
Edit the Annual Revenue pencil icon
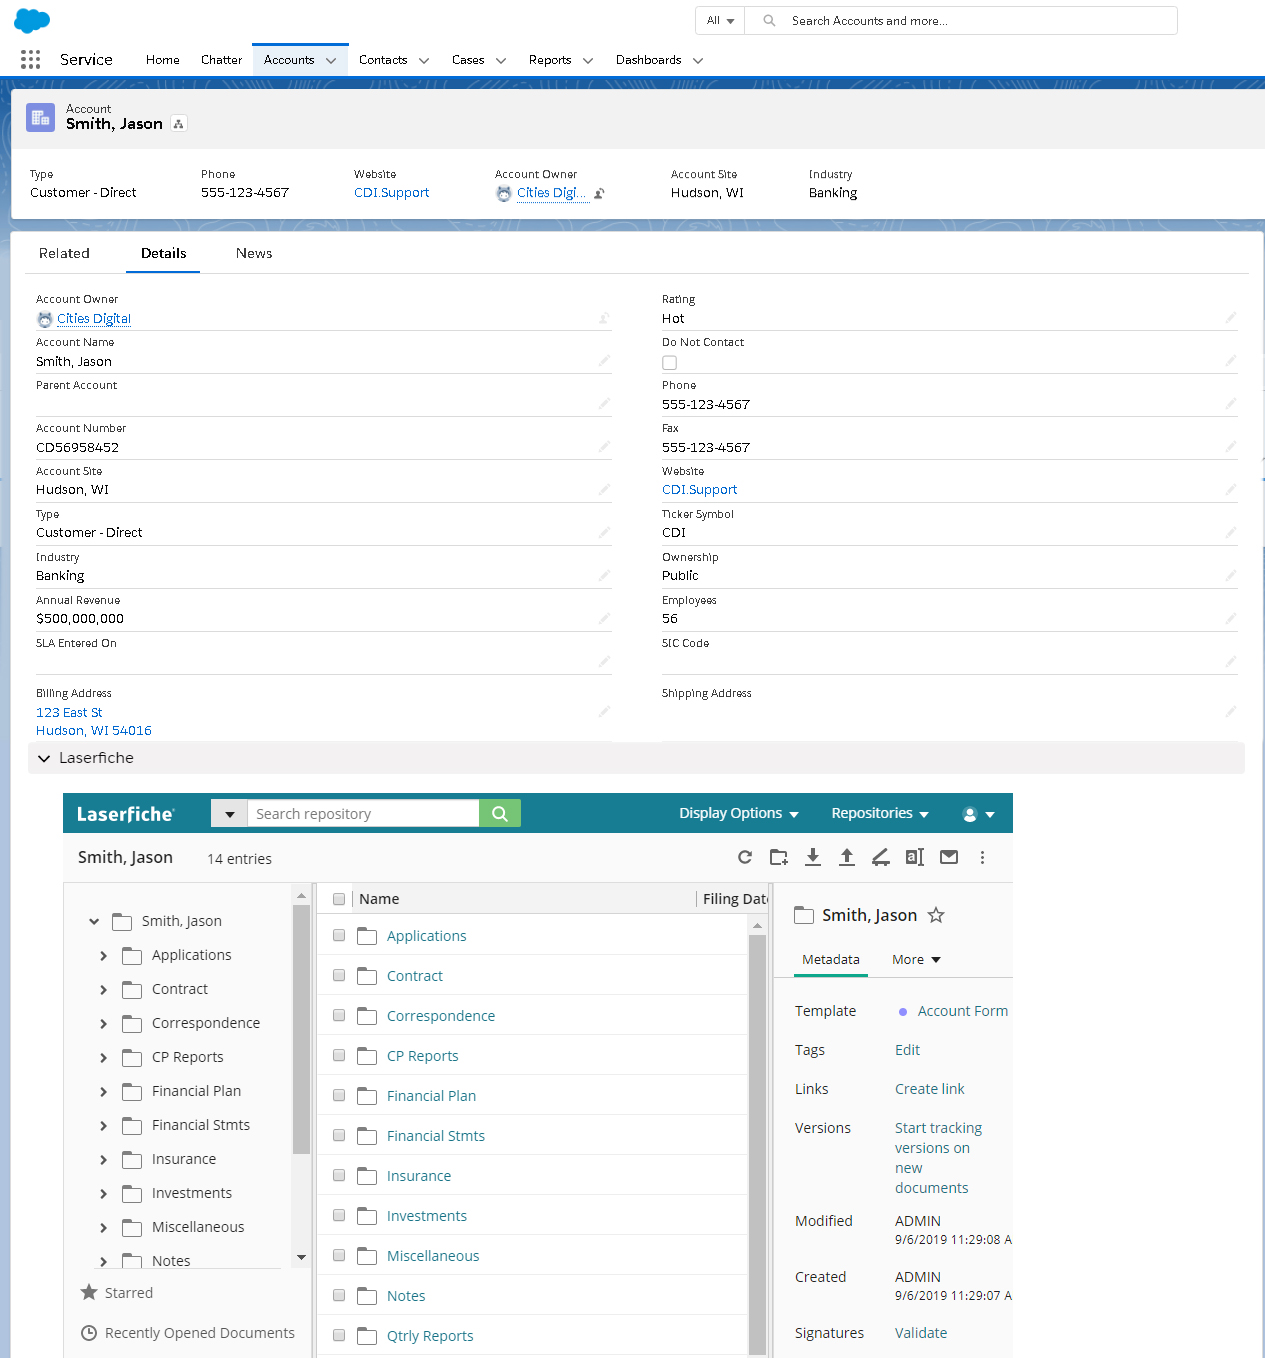click(605, 619)
